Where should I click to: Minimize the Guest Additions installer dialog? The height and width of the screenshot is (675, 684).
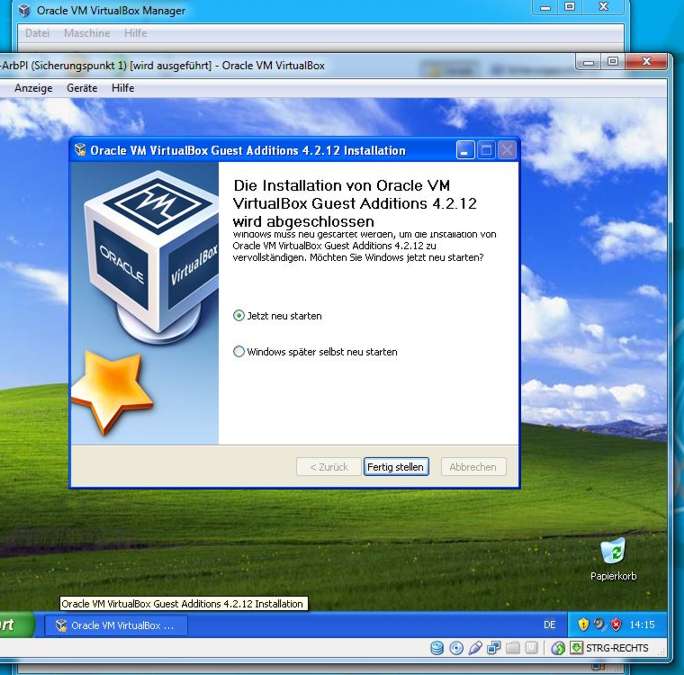pyautogui.click(x=465, y=151)
